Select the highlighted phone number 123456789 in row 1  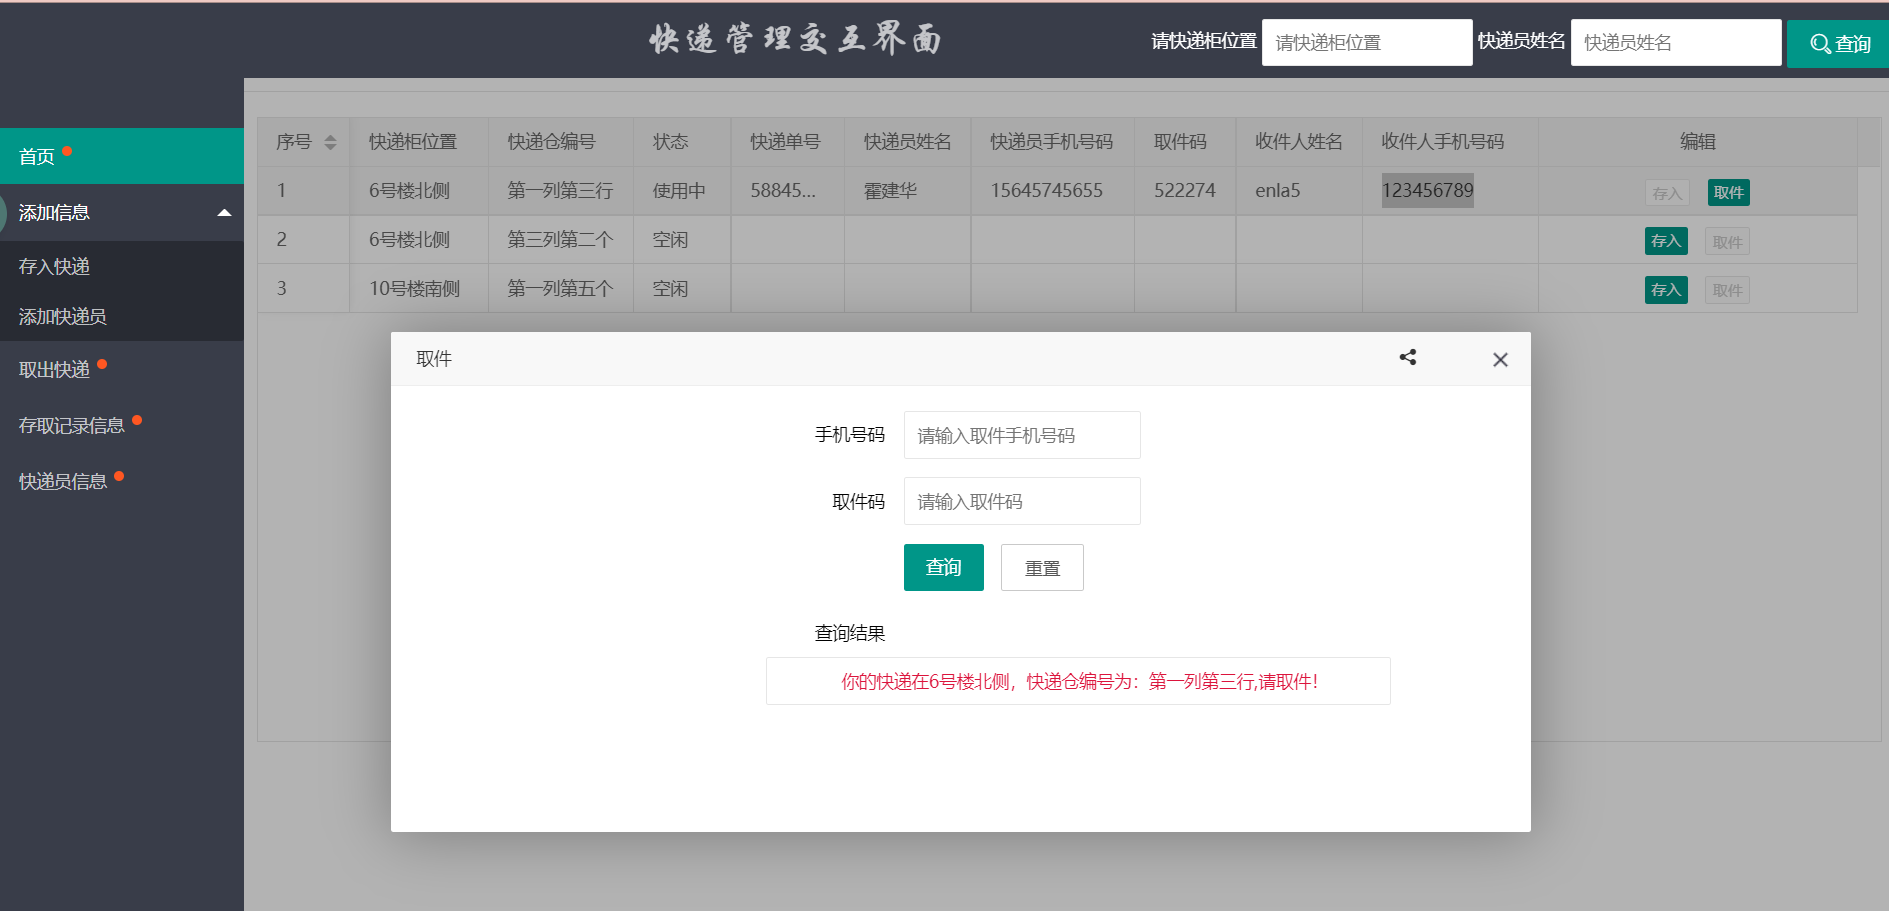1427,190
